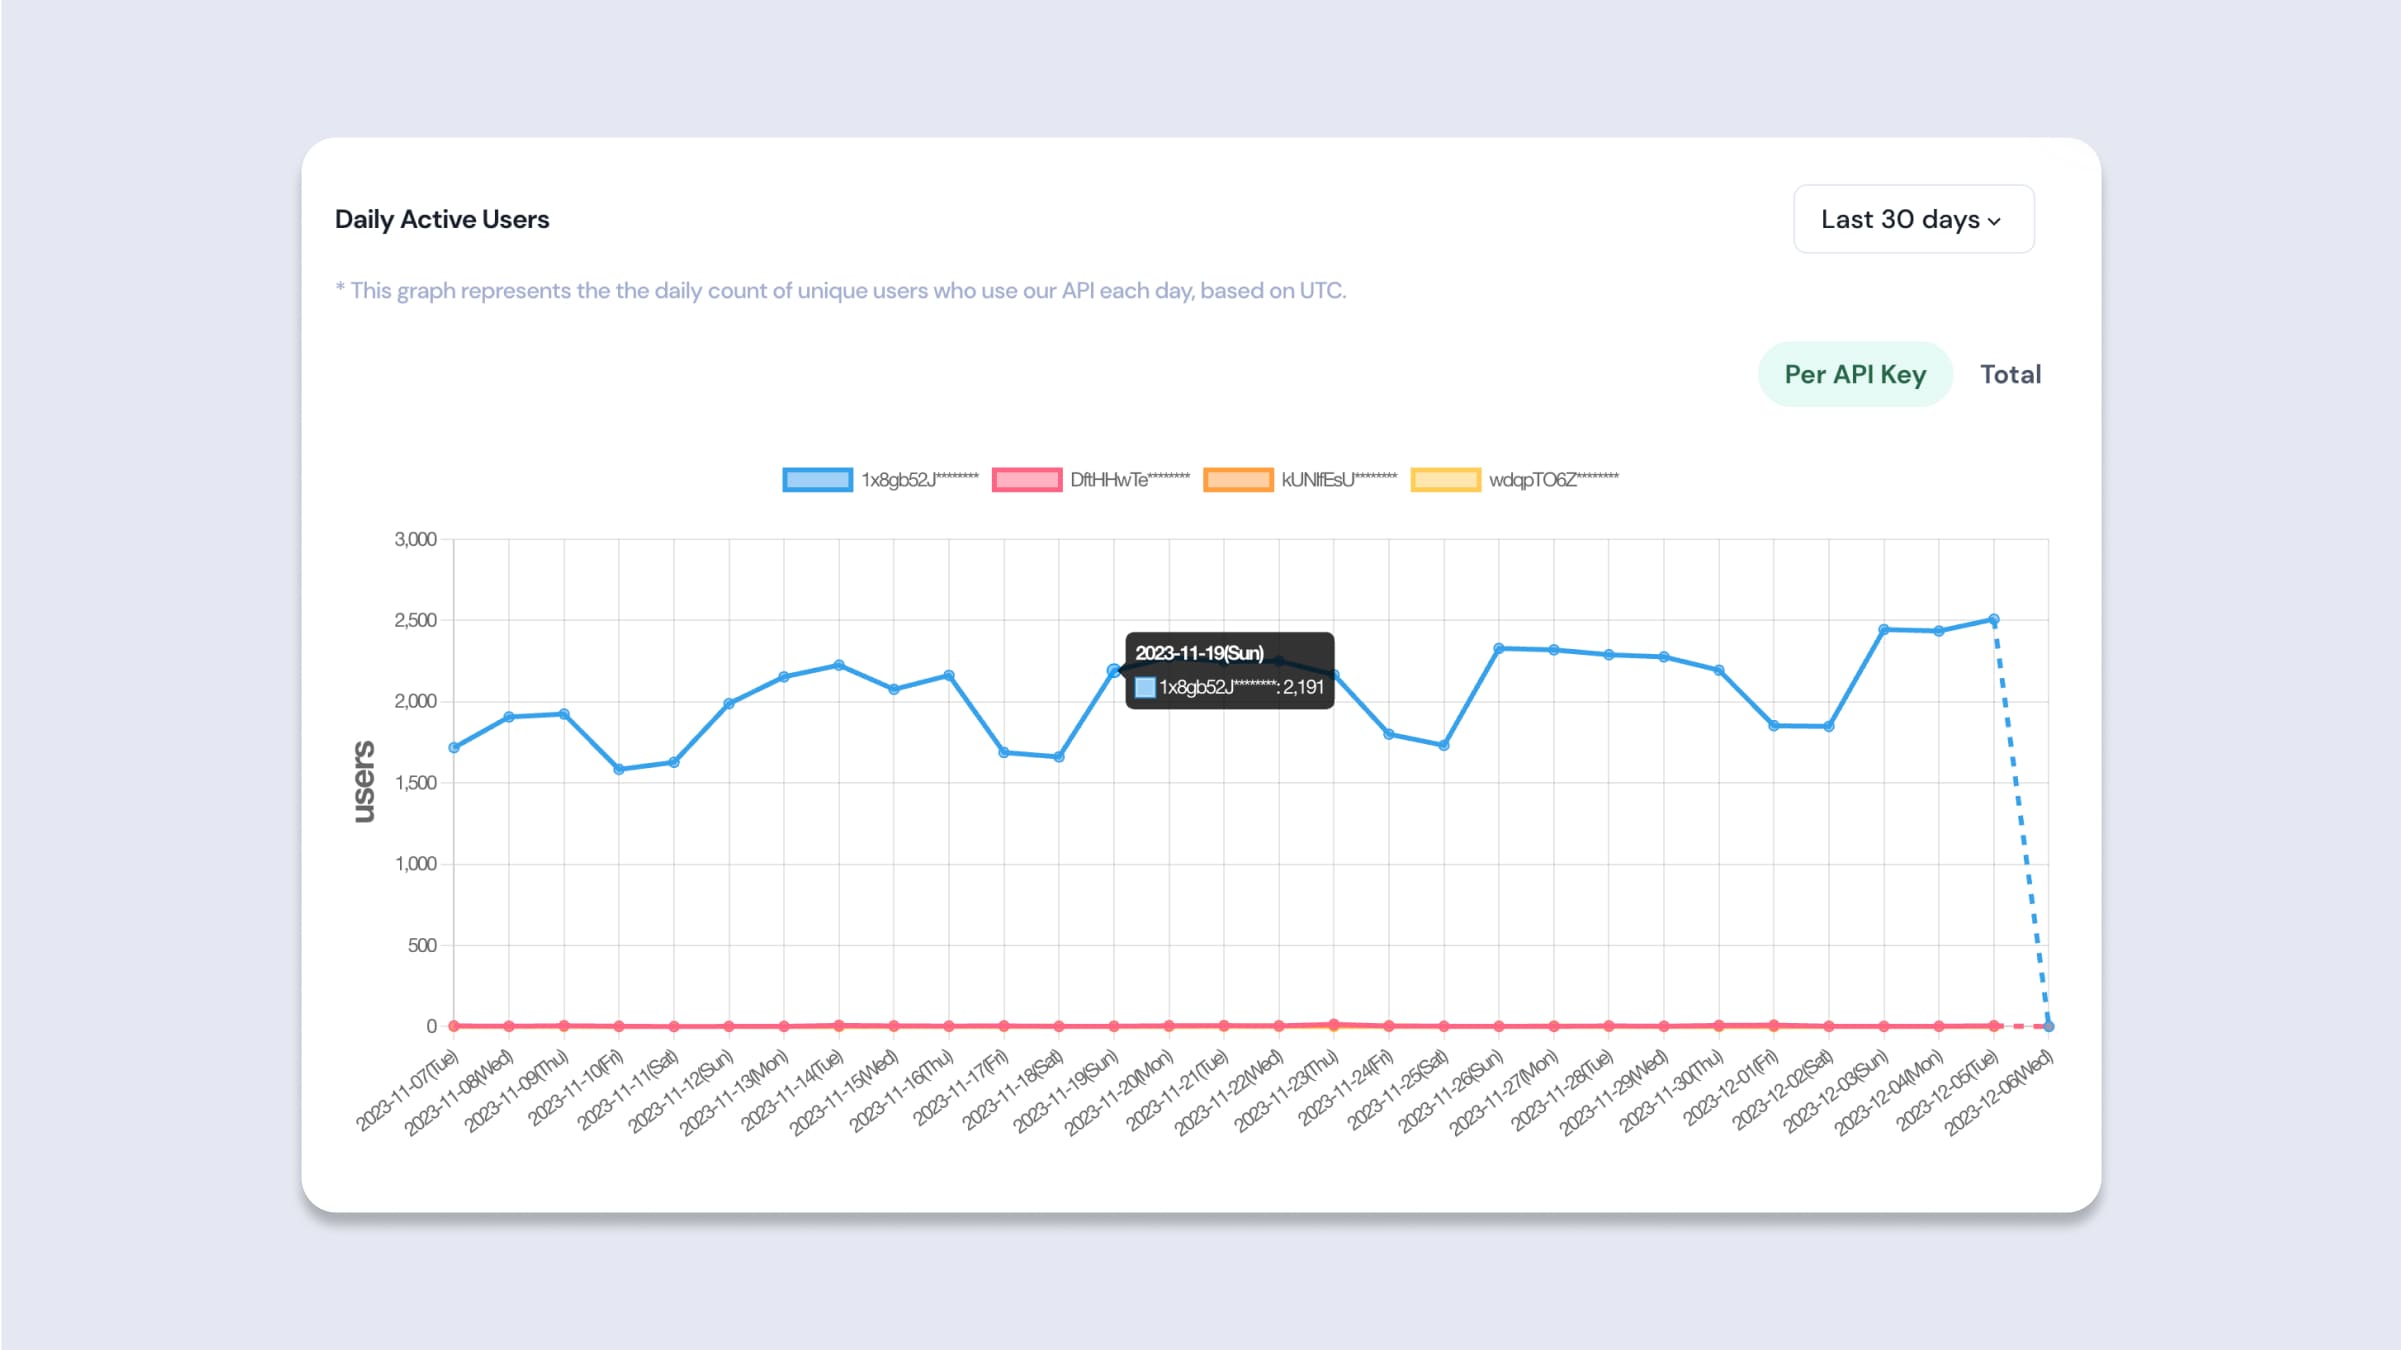Click the blue data point for 2023-11-25(Sat)
The width and height of the screenshot is (2401, 1350).
coord(1444,745)
